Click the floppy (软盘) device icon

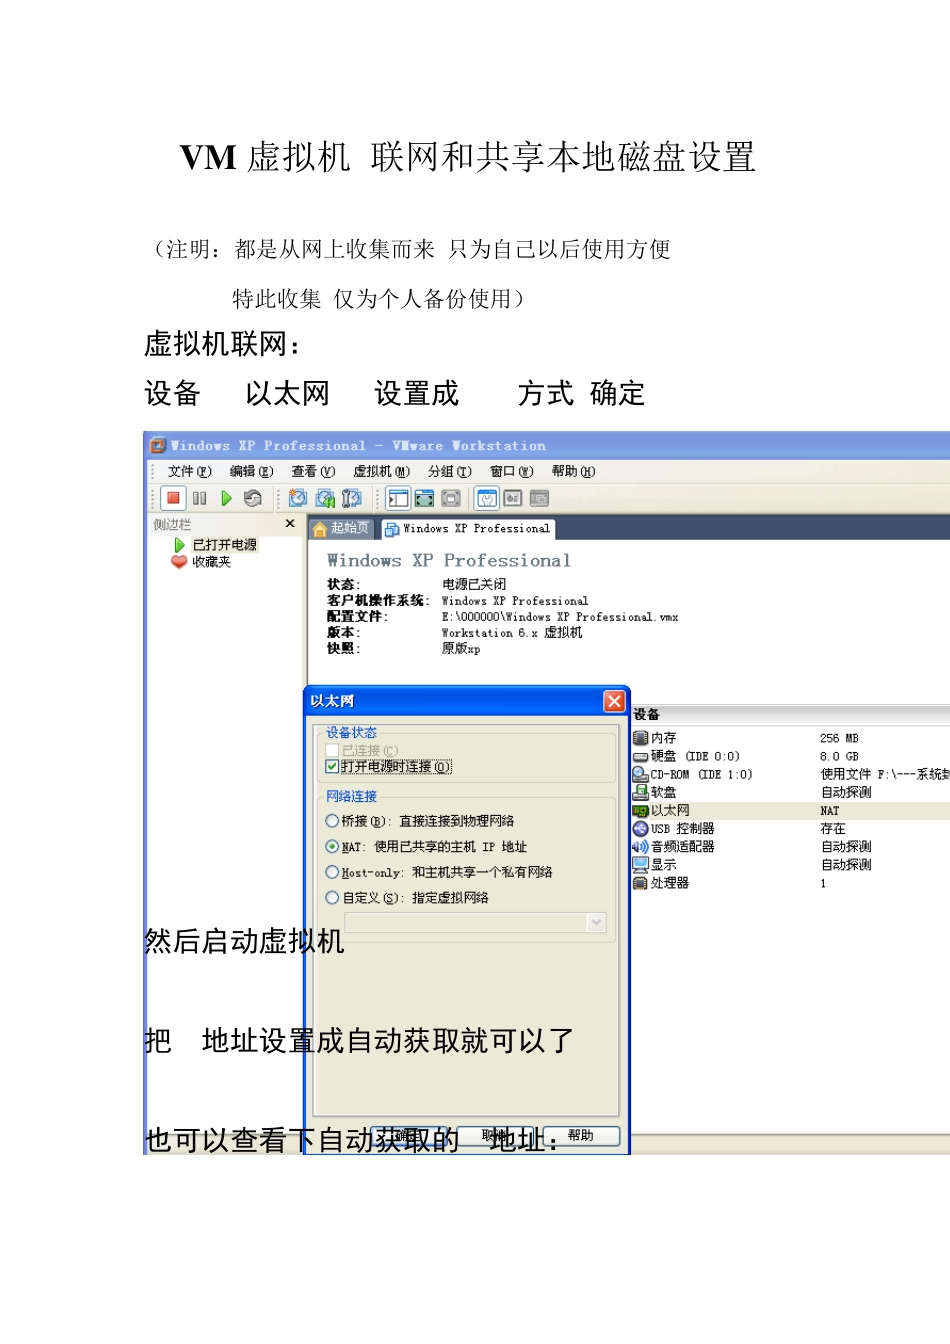coord(641,792)
